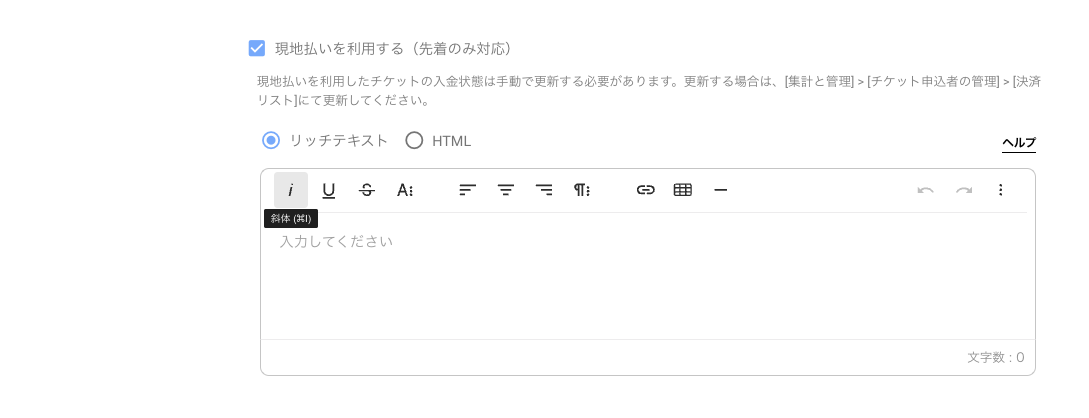The width and height of the screenshot is (1089, 418).
Task: Align text to the right
Action: (544, 190)
